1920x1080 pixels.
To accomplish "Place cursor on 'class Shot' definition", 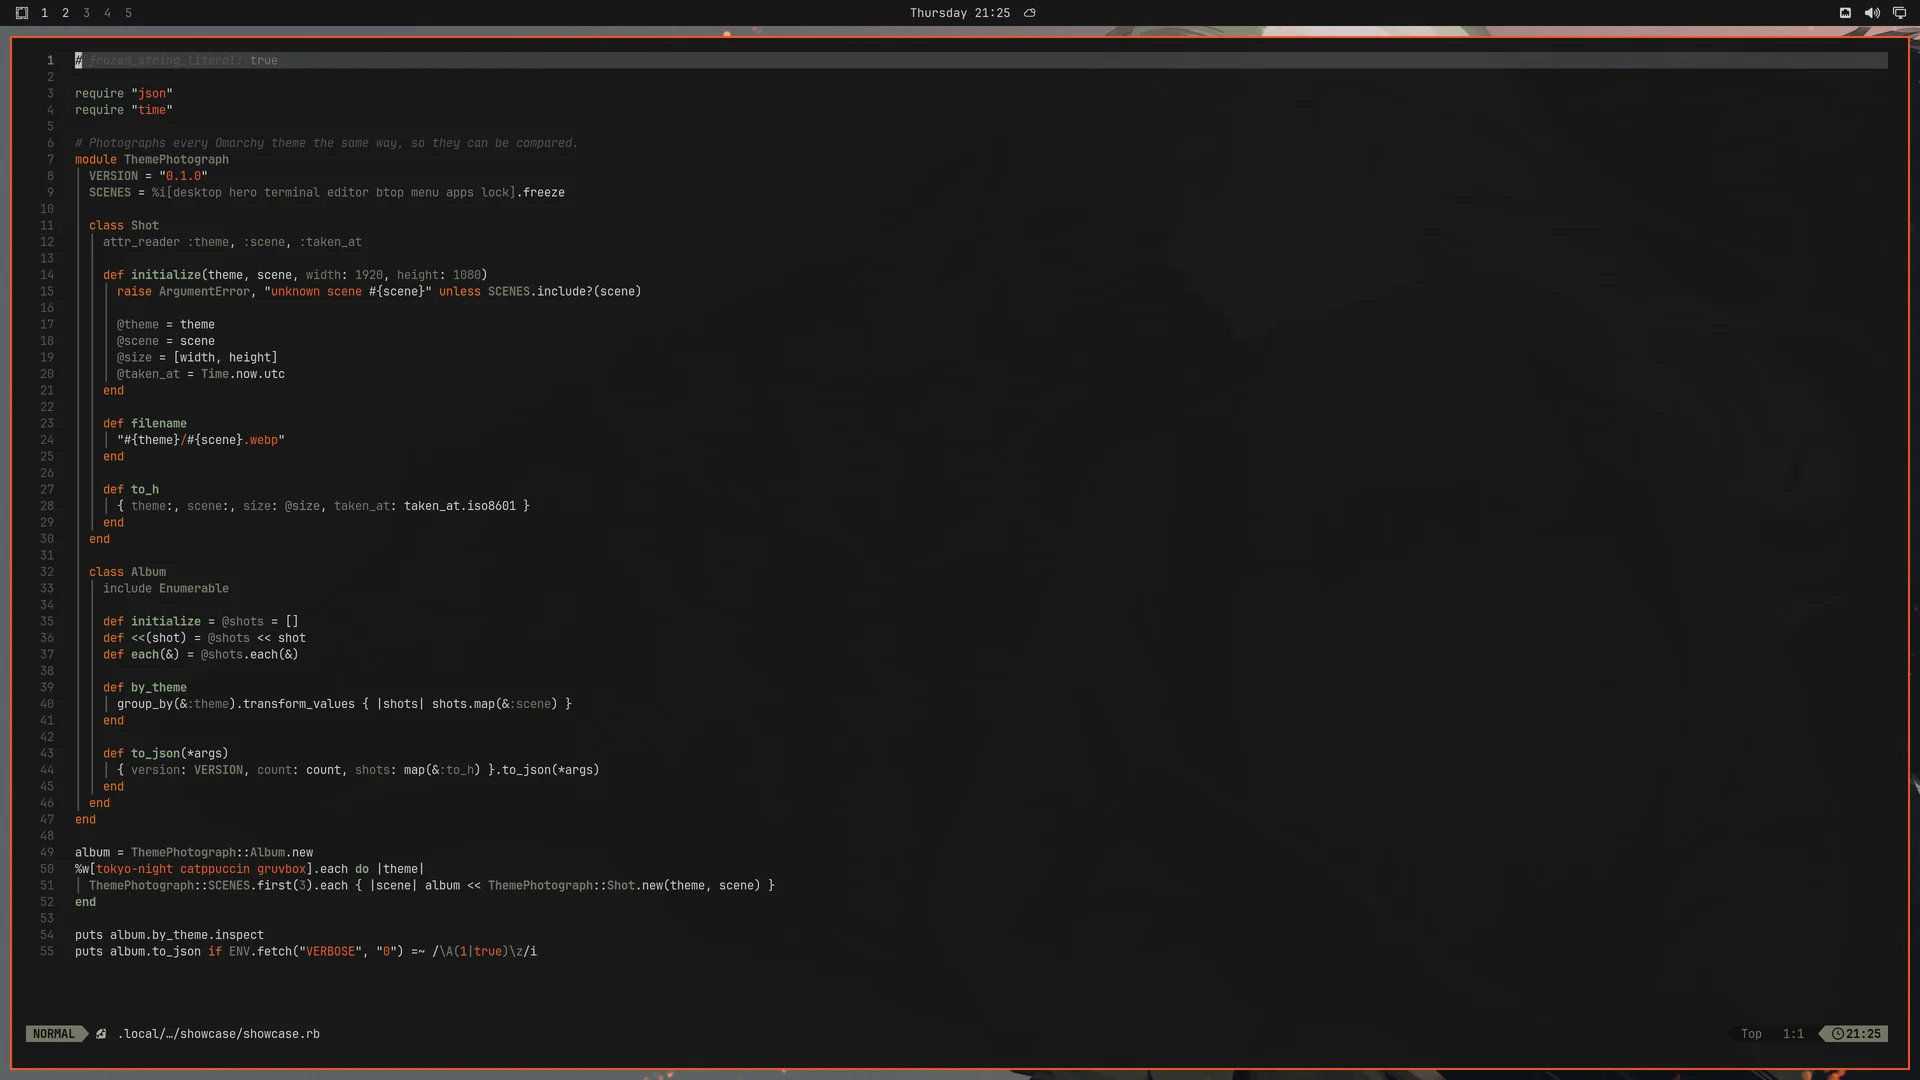I will click(124, 226).
